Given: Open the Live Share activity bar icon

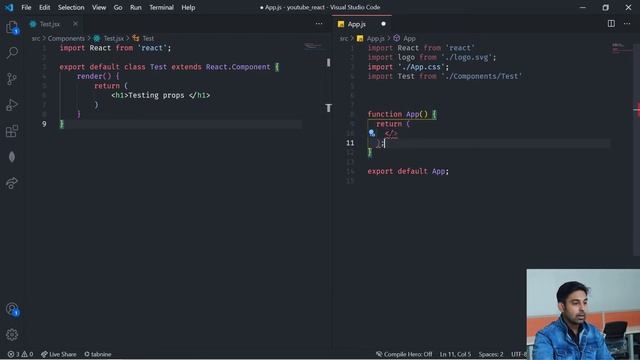Looking at the screenshot, I should click(x=12, y=183).
